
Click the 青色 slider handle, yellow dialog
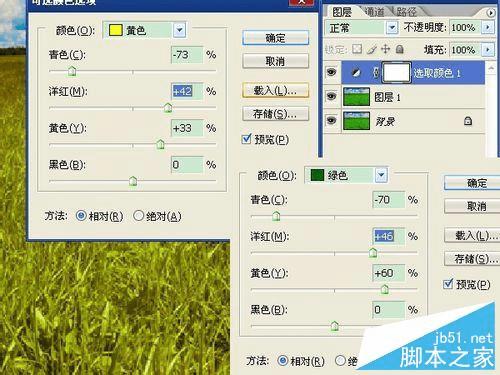tap(72, 71)
